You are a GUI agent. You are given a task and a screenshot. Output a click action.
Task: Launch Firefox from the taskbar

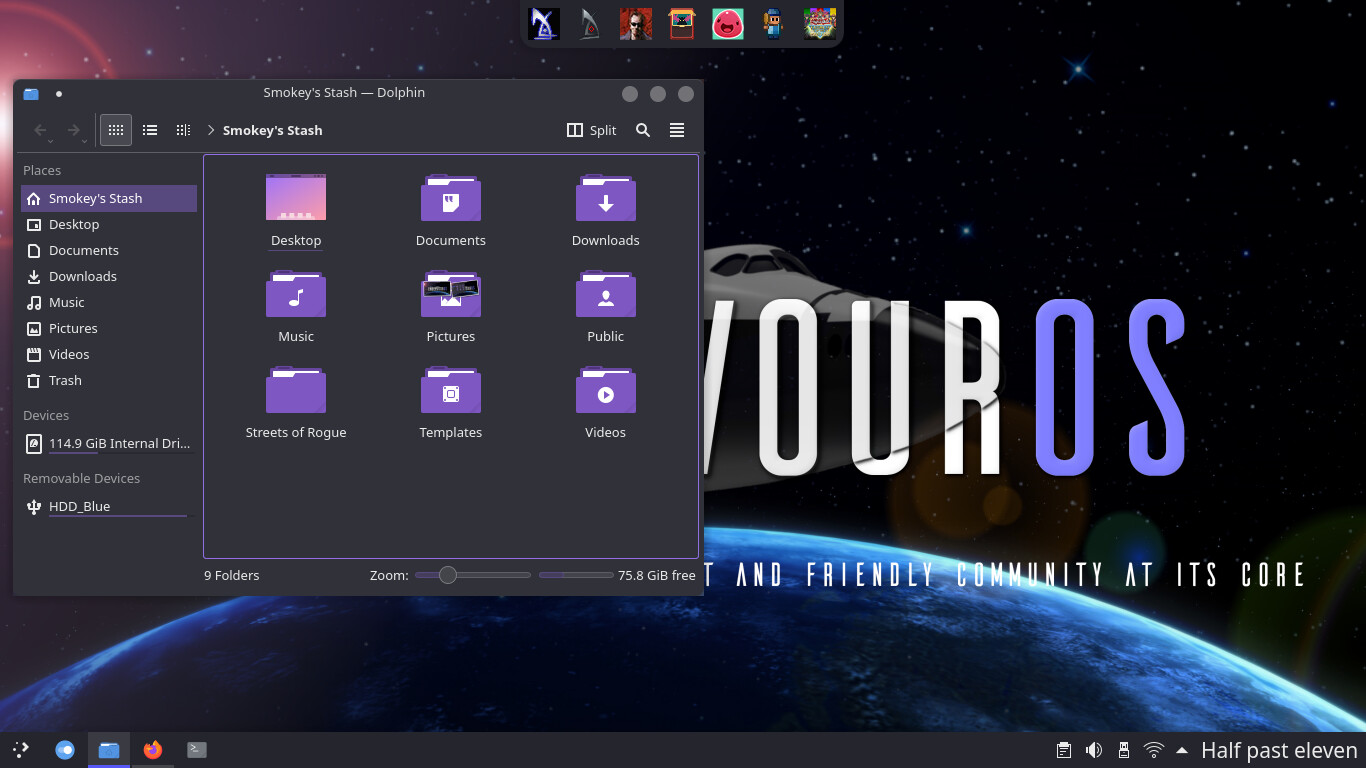[153, 749]
